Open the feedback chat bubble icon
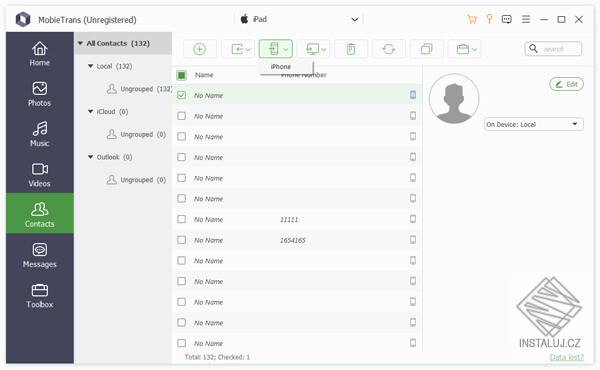 (507, 19)
